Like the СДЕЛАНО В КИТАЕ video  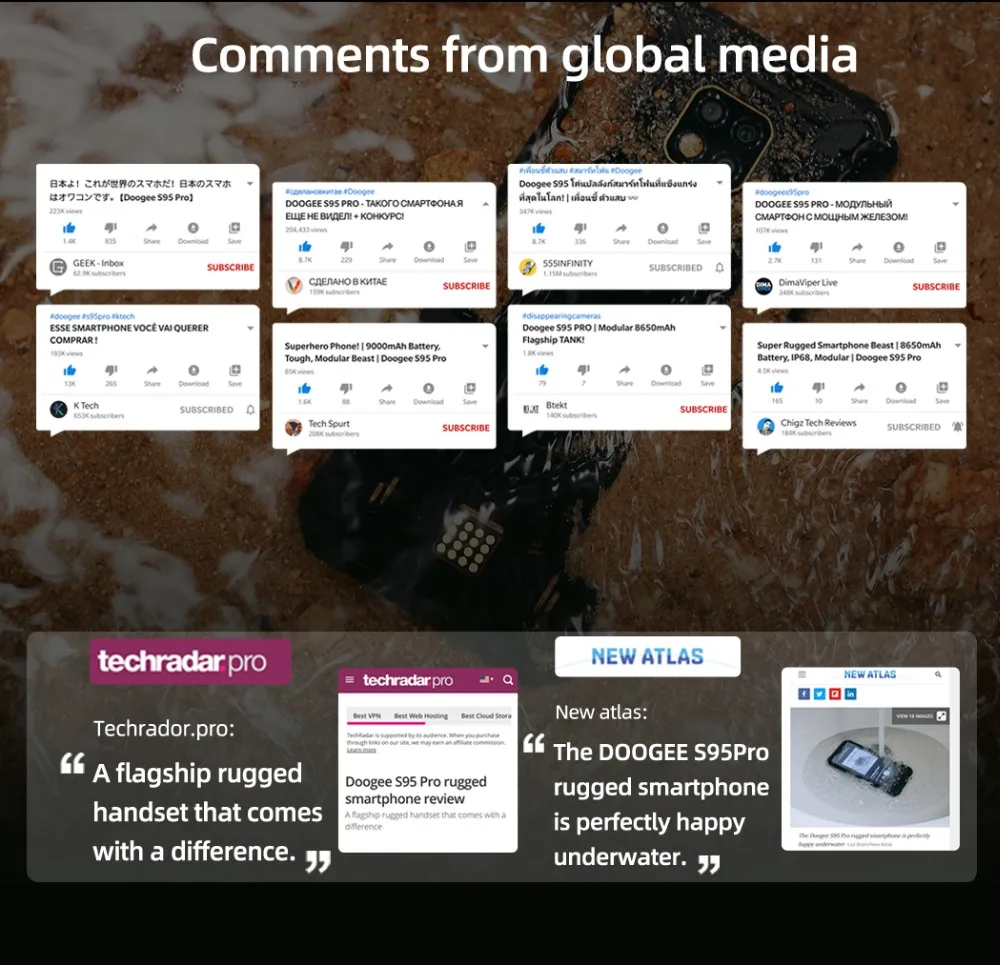pyautogui.click(x=305, y=247)
